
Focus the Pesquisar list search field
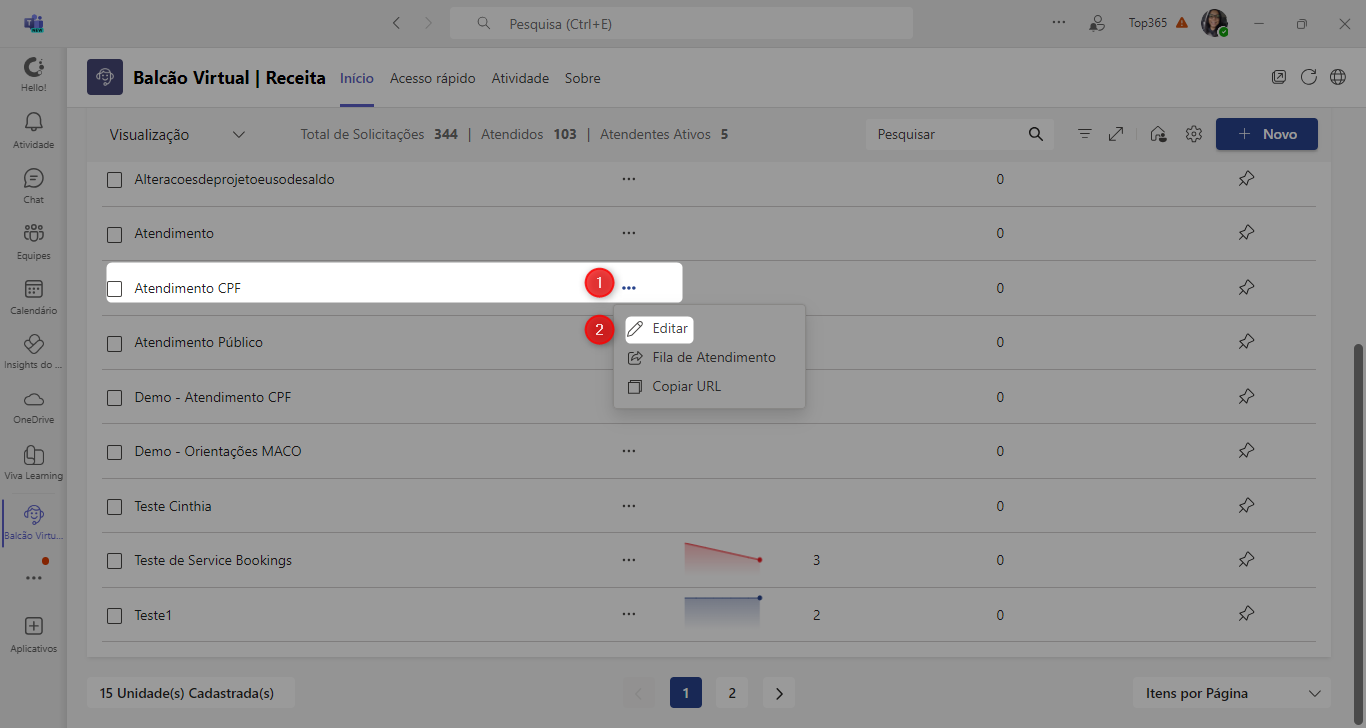click(960, 134)
